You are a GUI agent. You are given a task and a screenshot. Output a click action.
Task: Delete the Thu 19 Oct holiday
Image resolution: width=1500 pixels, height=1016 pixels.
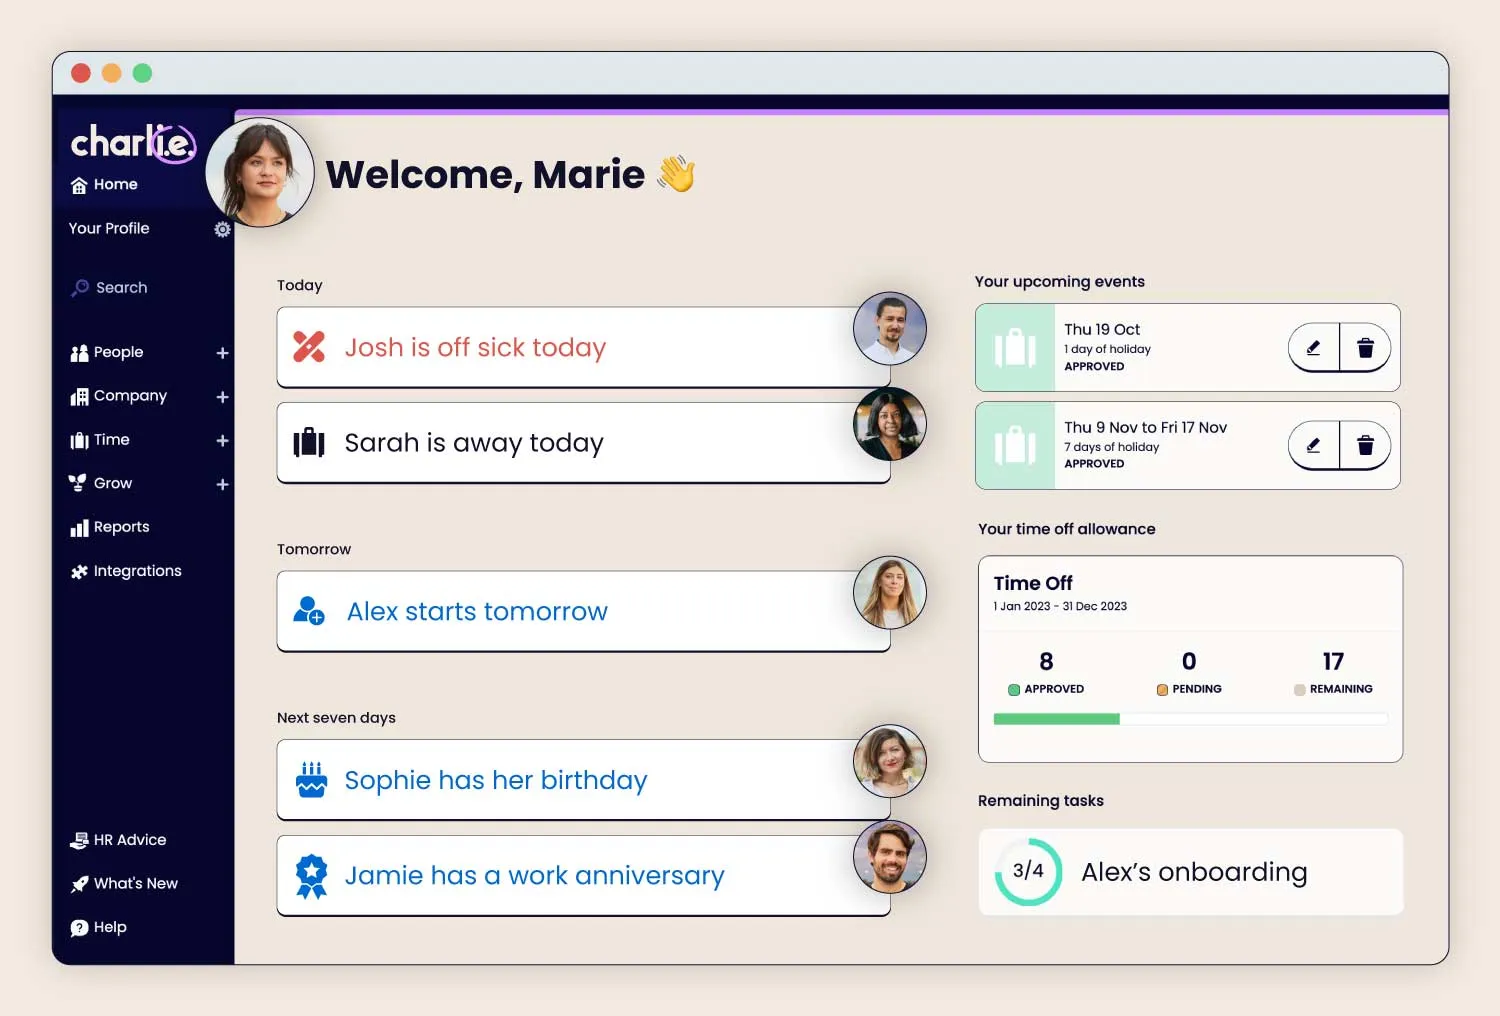click(x=1365, y=348)
